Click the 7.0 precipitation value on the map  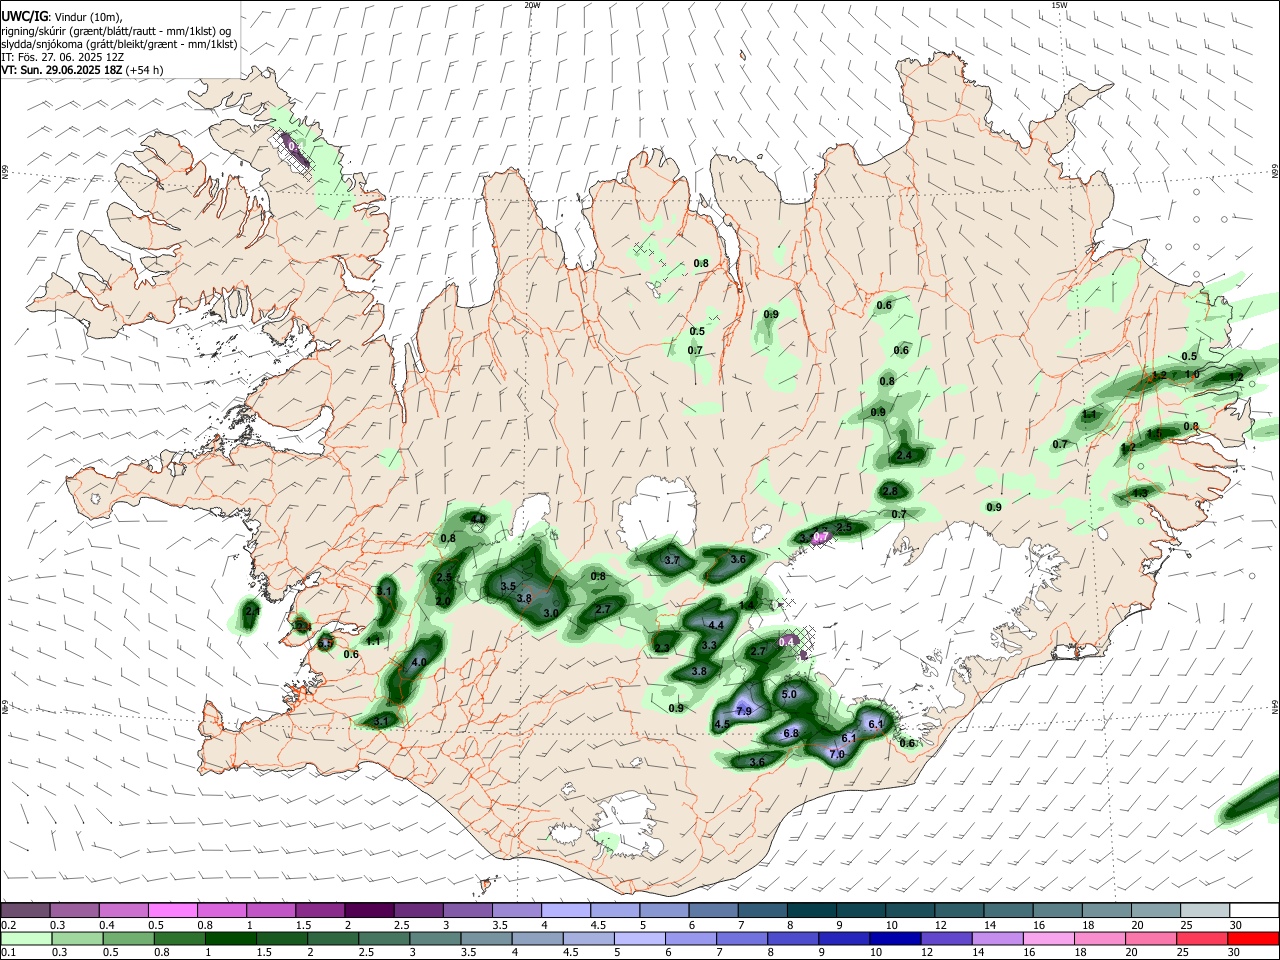click(x=837, y=755)
